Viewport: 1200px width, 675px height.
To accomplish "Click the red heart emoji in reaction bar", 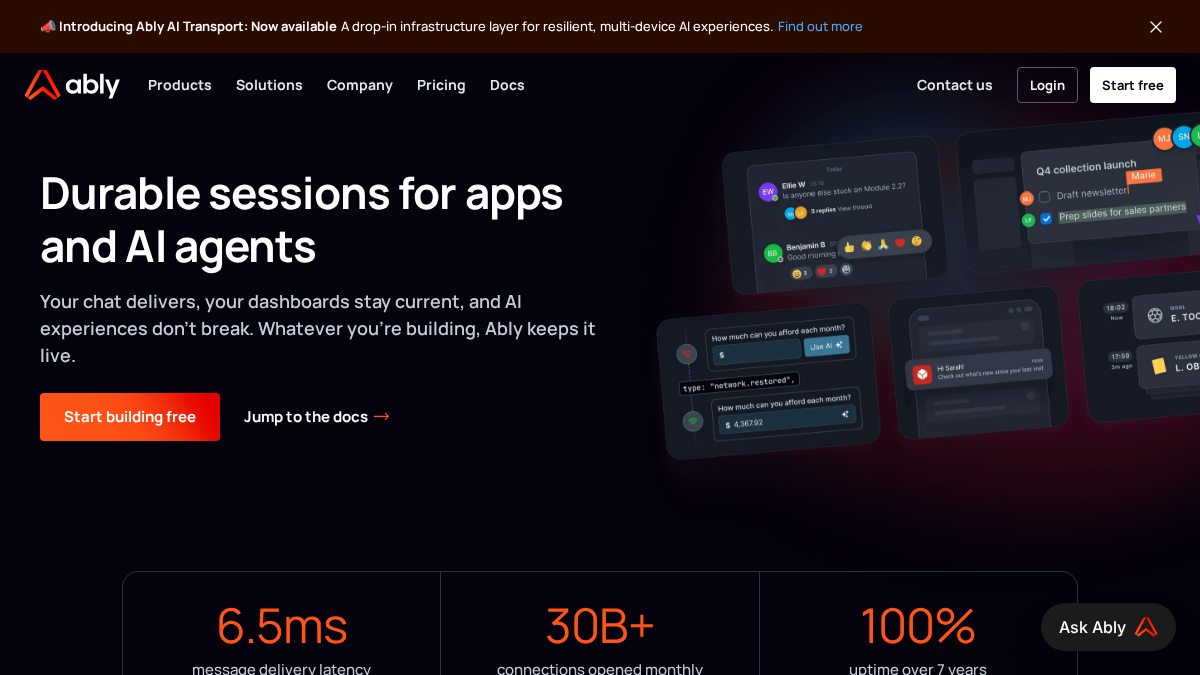I will click(900, 242).
